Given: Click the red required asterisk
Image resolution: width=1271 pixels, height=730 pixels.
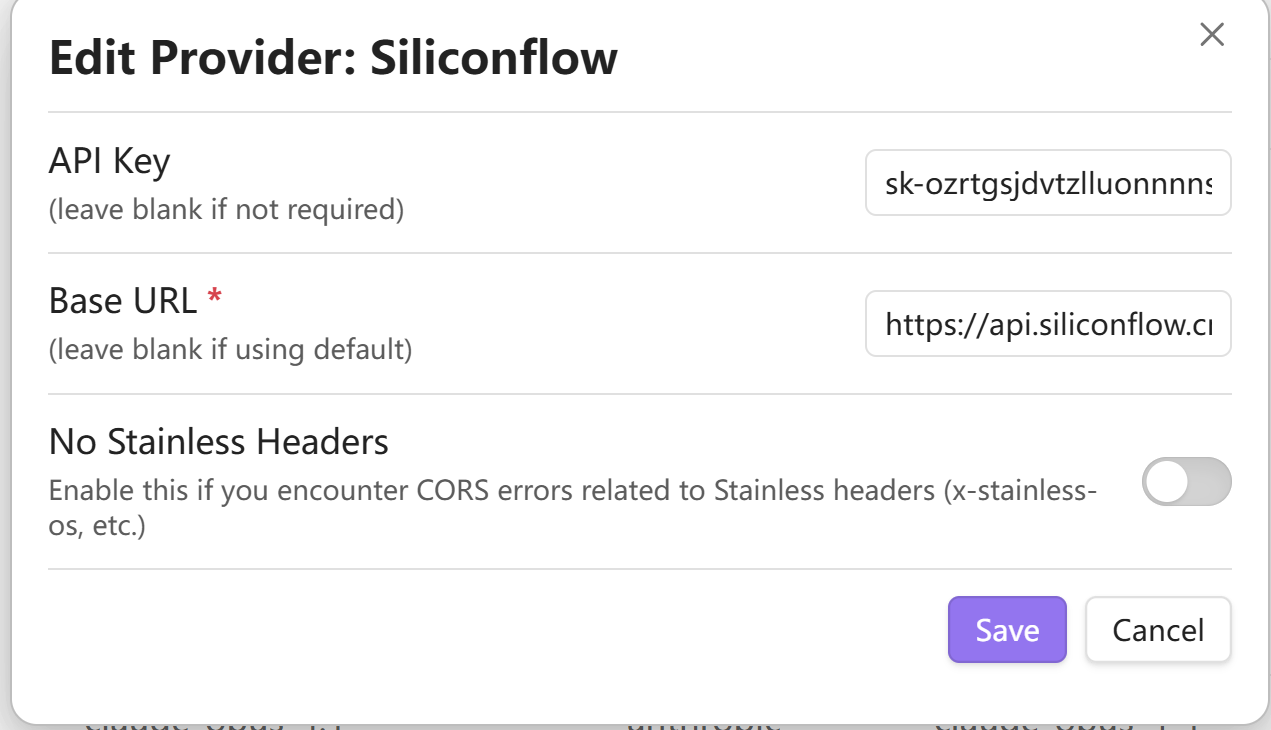Looking at the screenshot, I should (x=213, y=298).
